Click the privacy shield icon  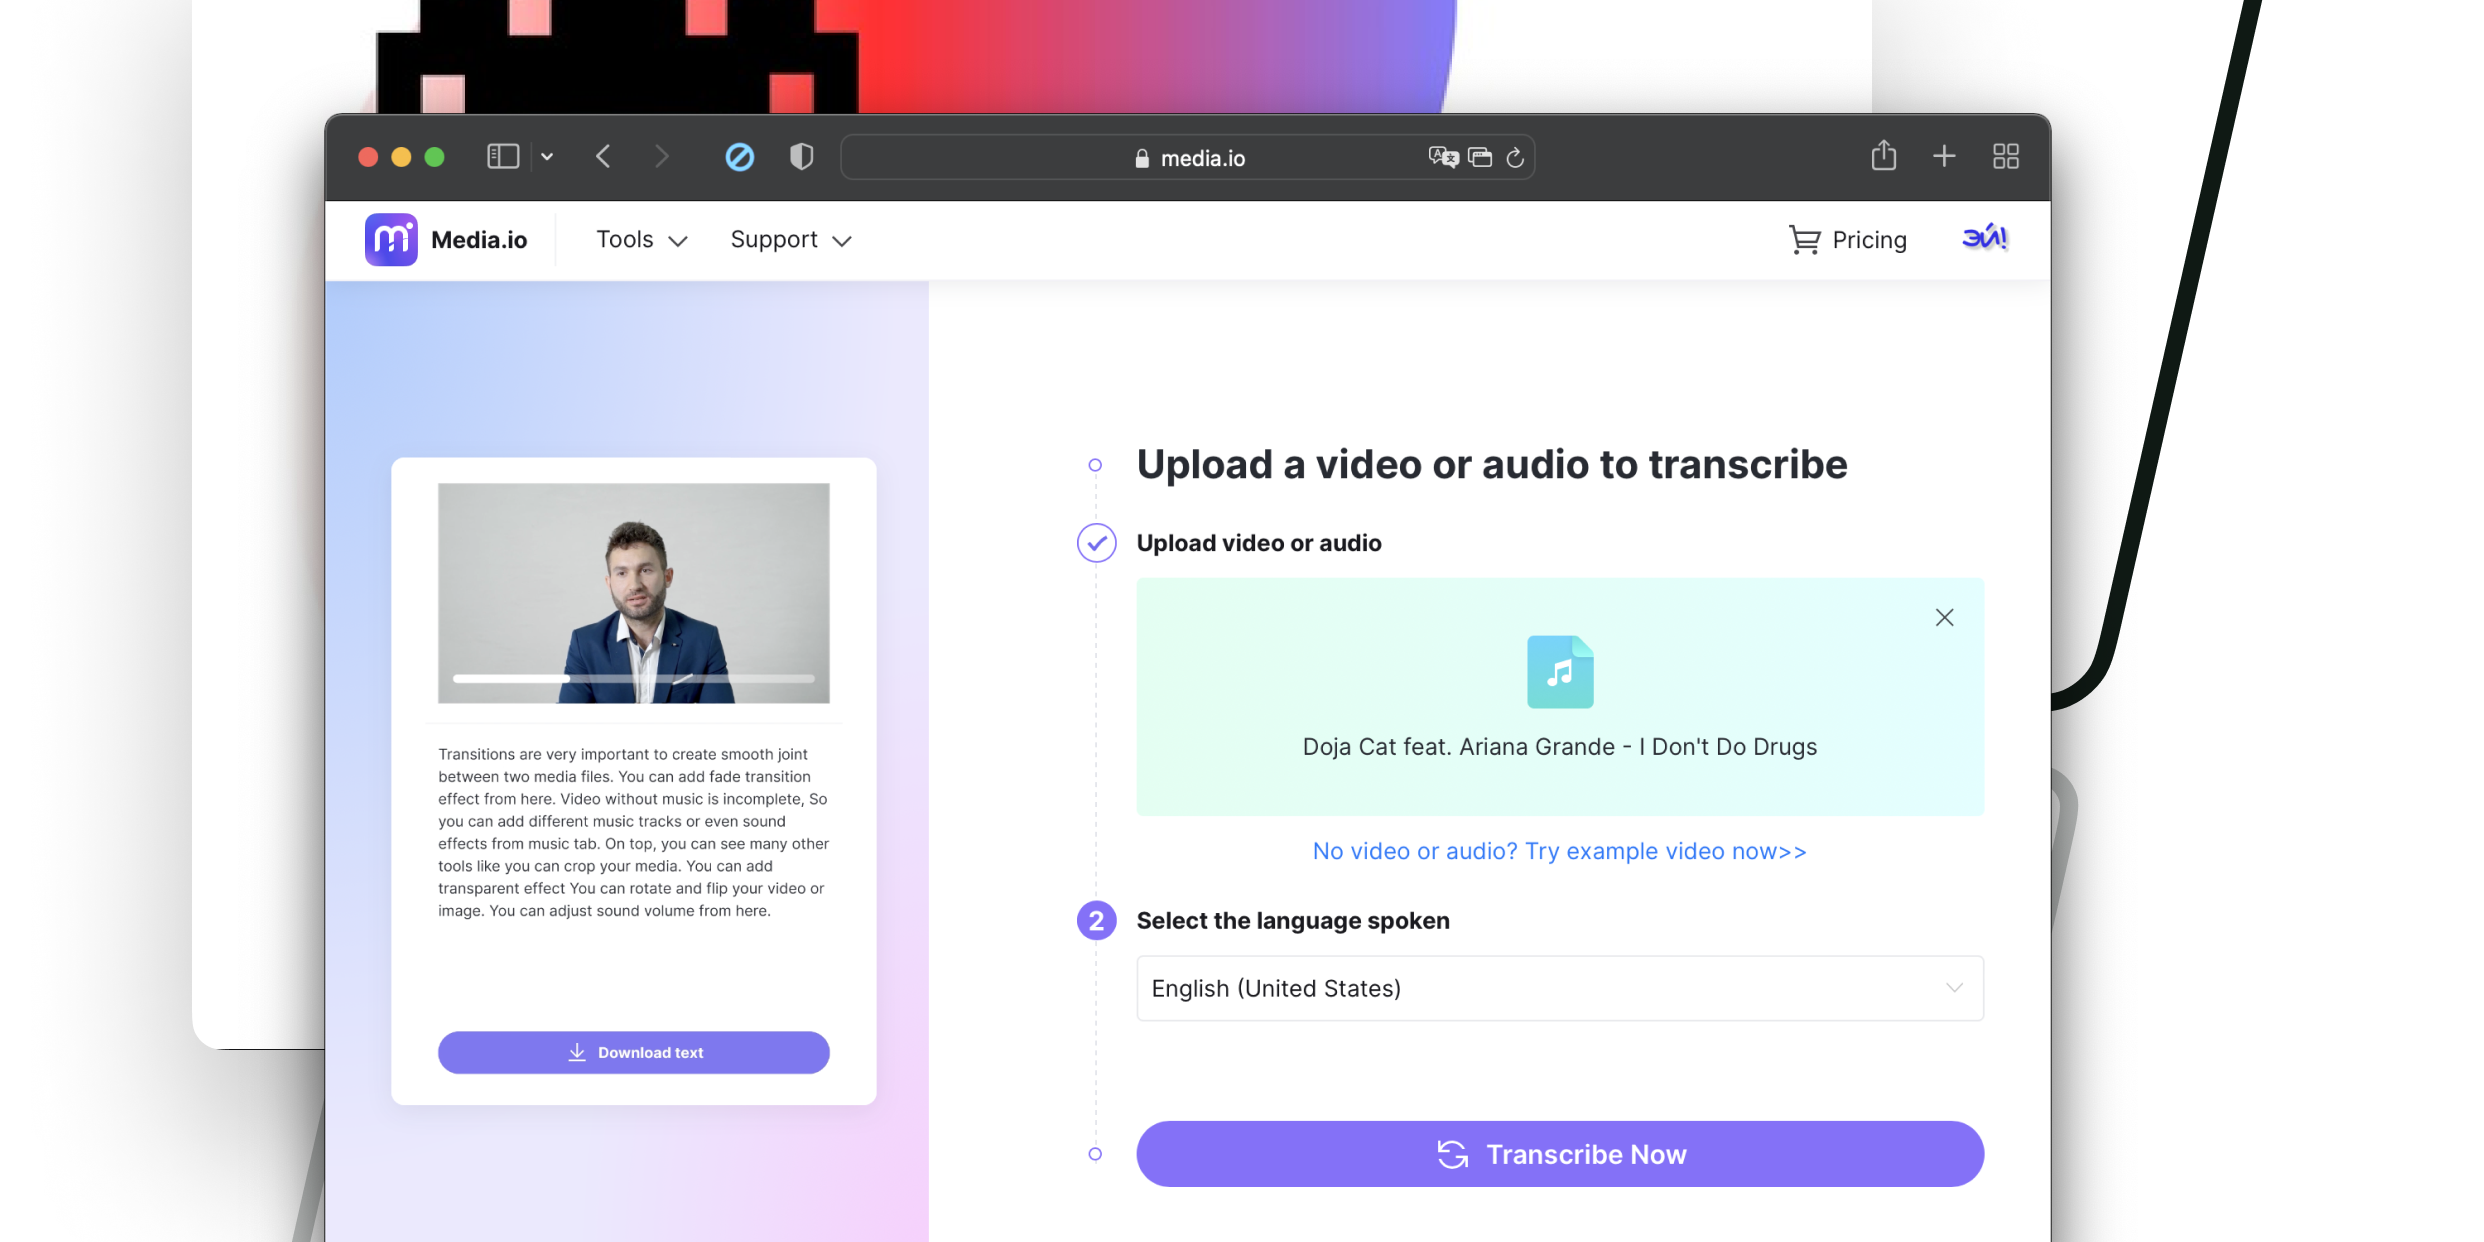coord(801,157)
